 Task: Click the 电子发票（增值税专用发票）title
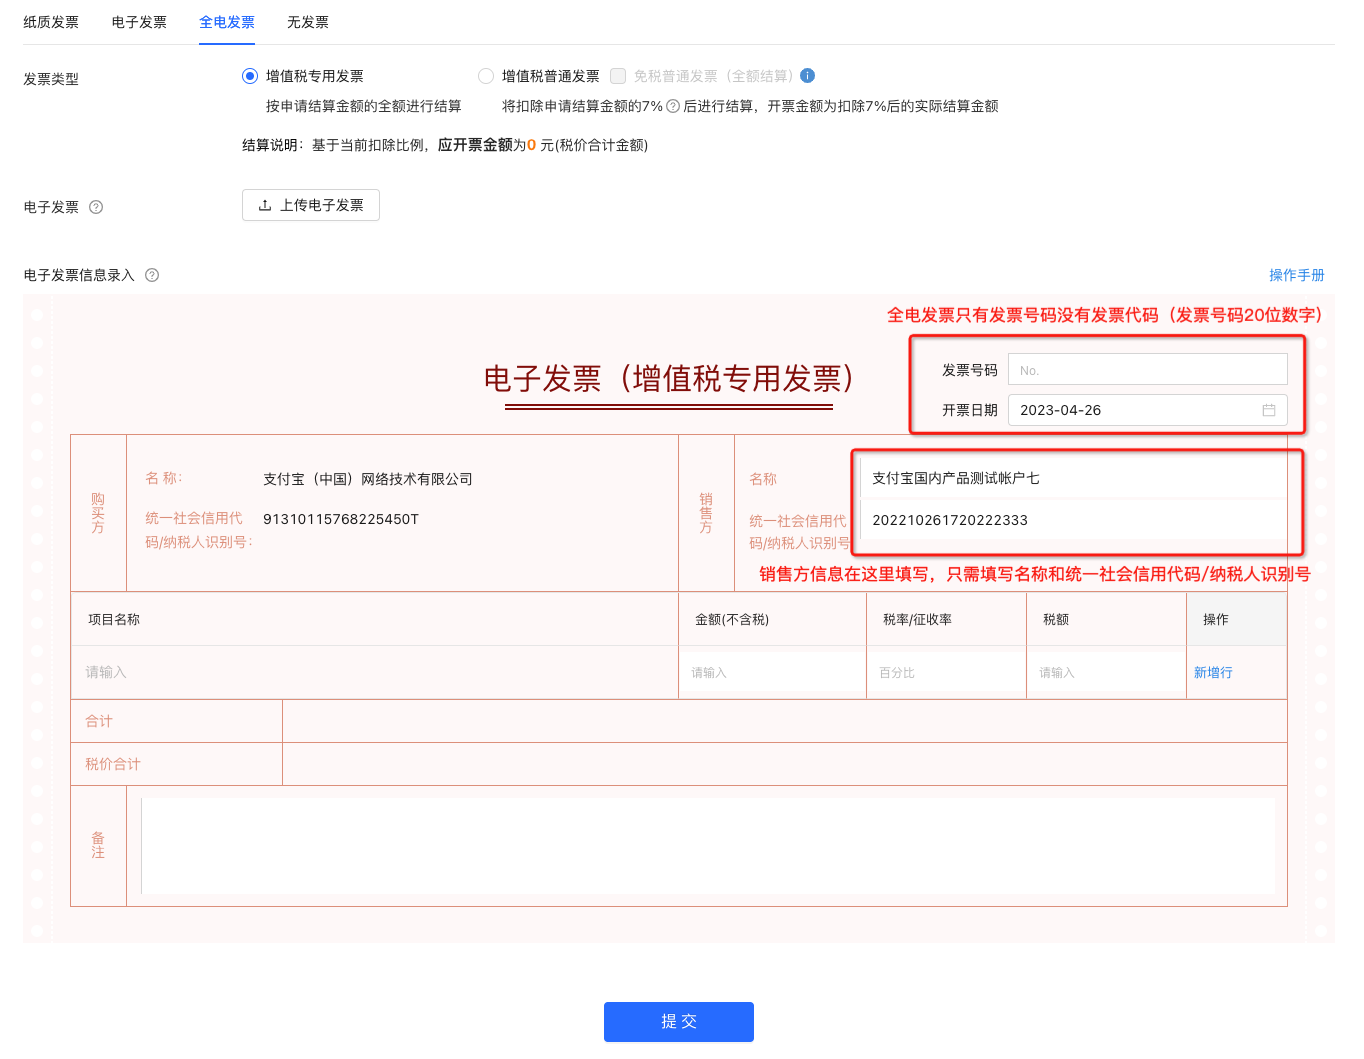tap(669, 379)
